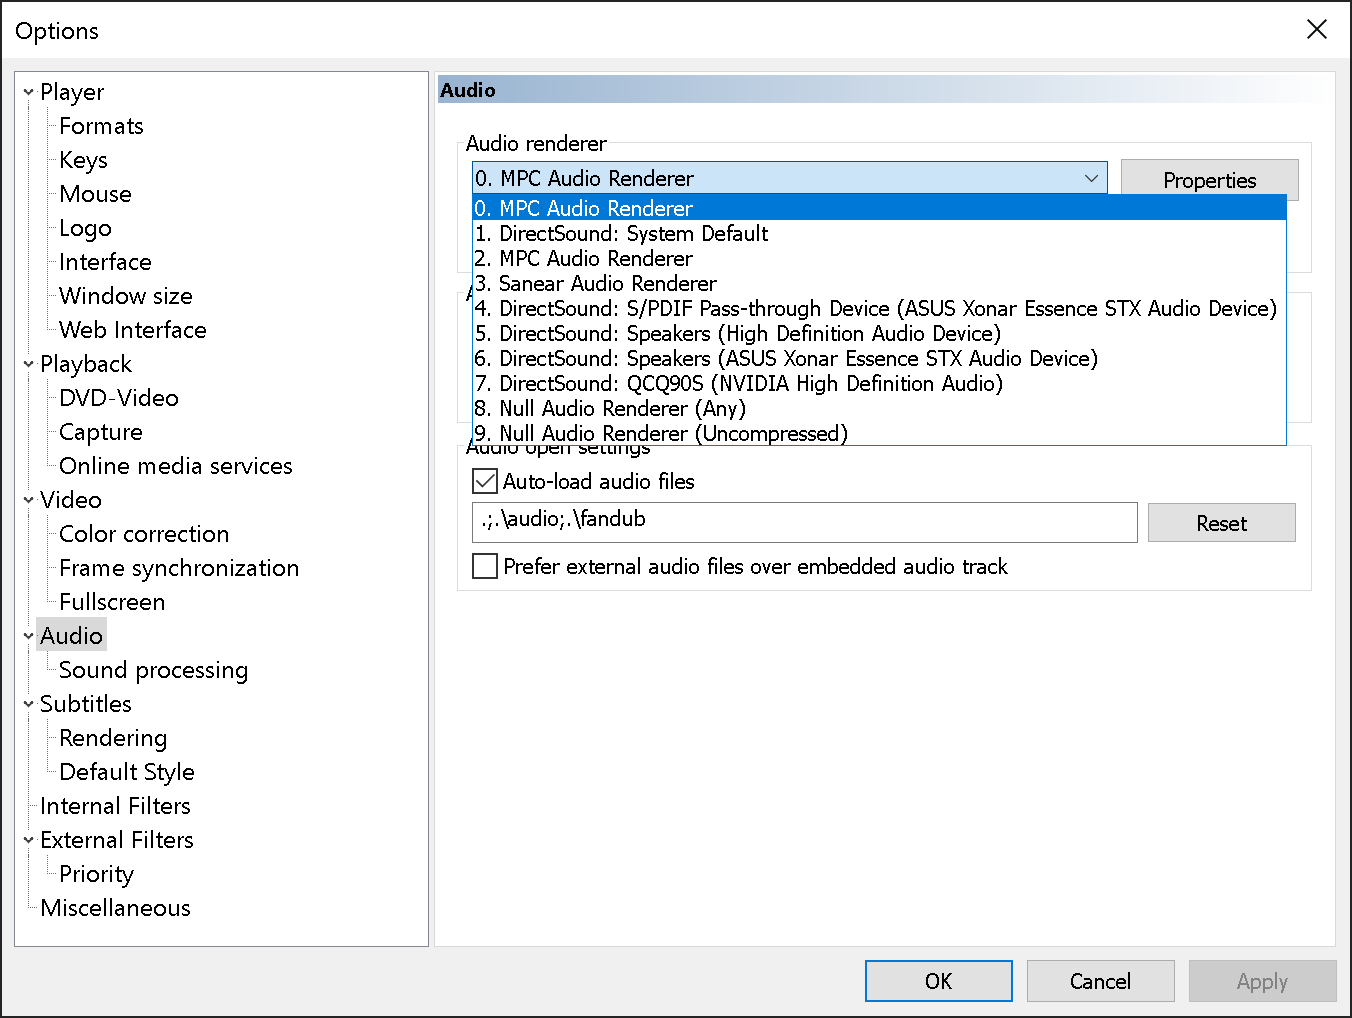Viewport: 1352px width, 1018px height.
Task: Select the Player tree label
Action: (72, 92)
